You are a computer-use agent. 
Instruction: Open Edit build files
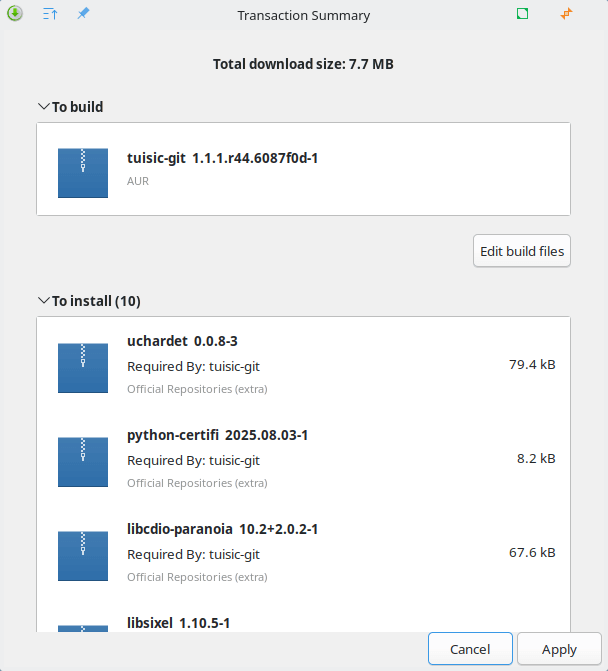coord(522,251)
